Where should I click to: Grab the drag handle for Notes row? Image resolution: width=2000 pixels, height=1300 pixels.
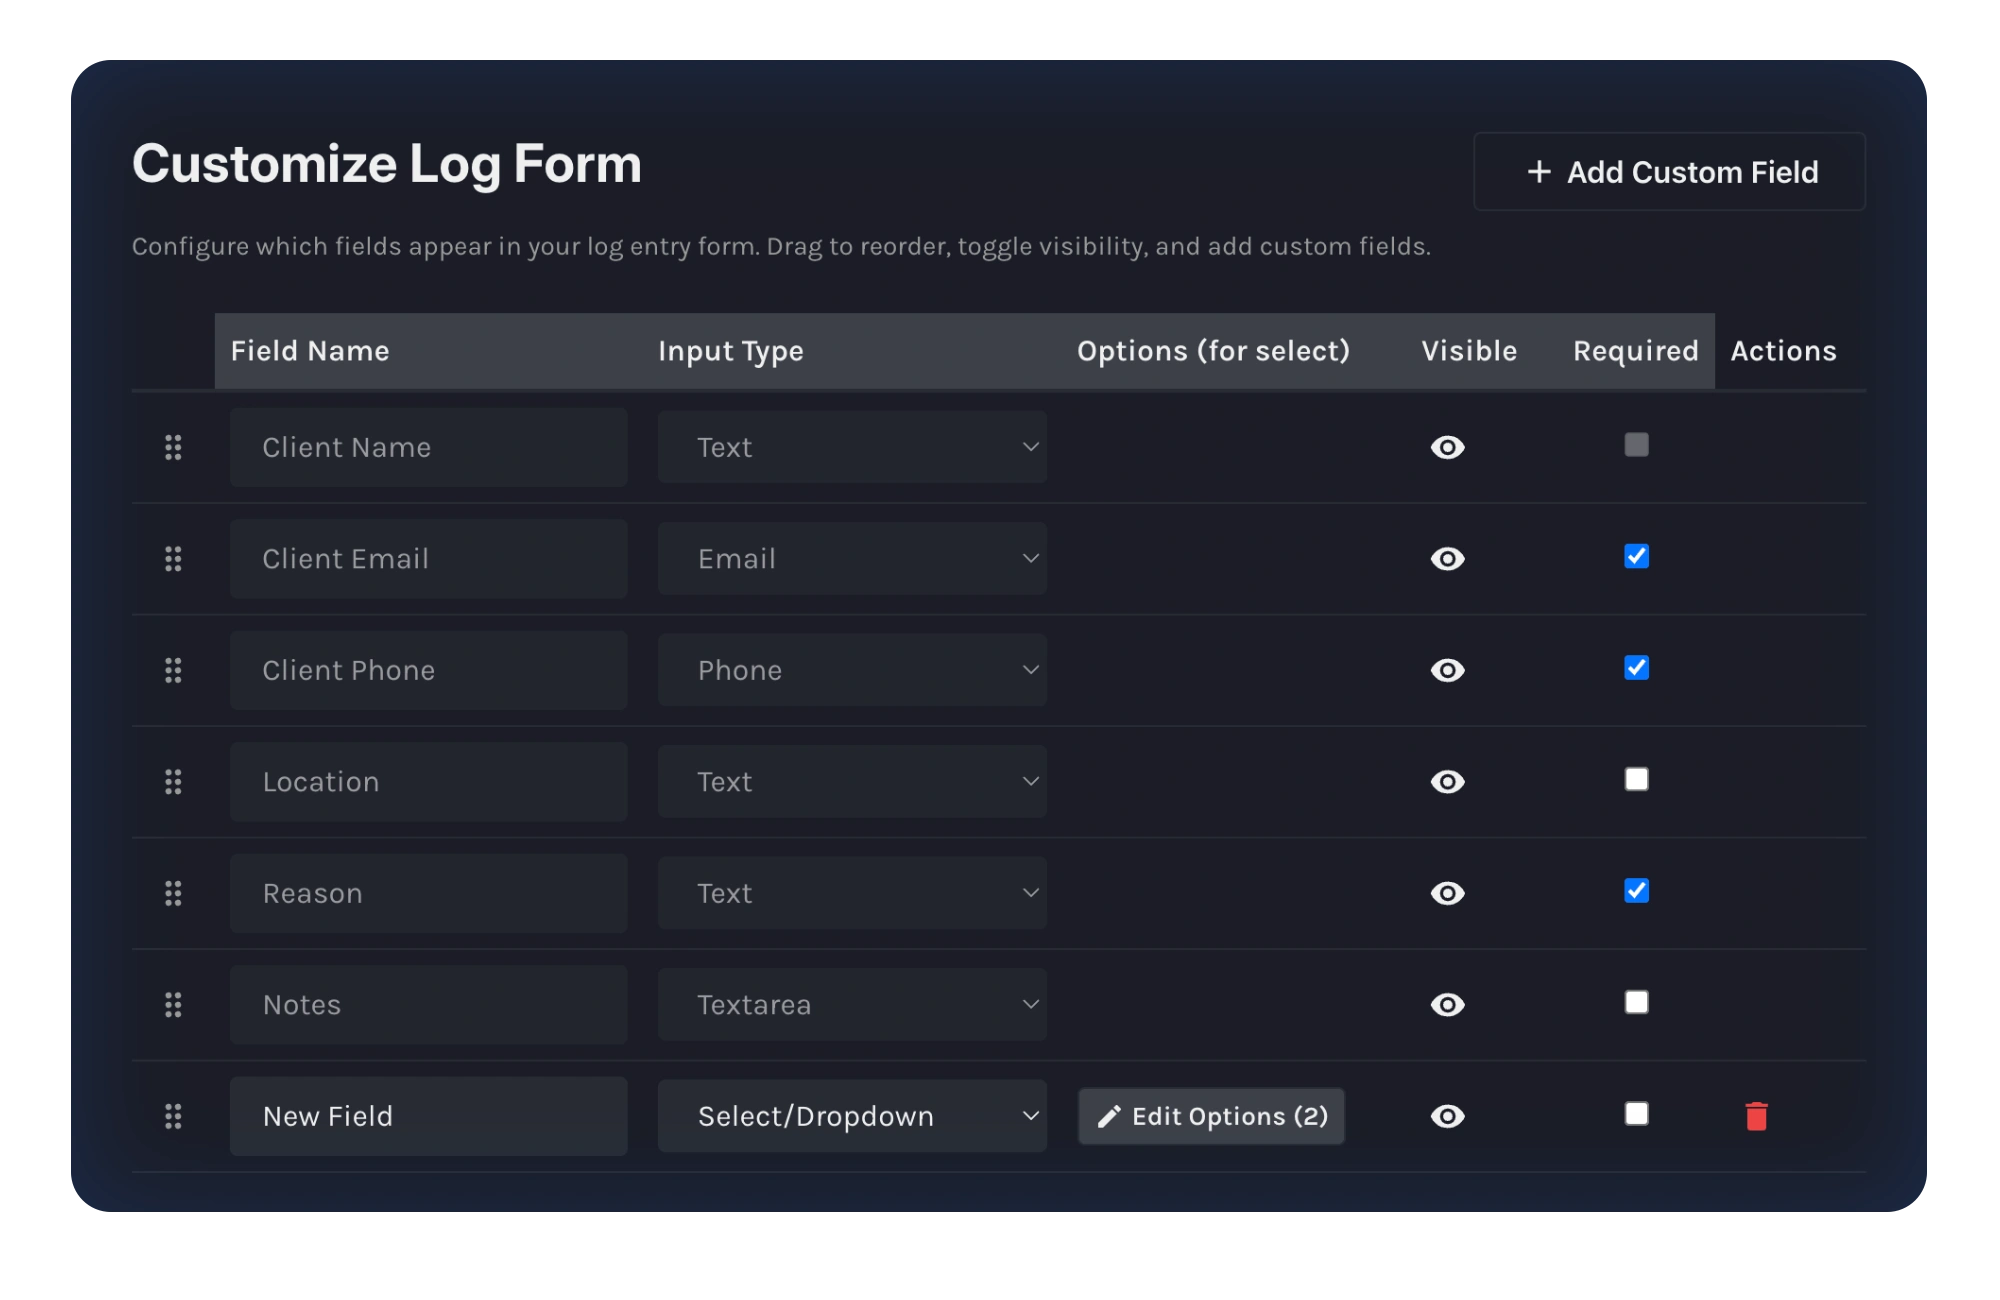(173, 1005)
